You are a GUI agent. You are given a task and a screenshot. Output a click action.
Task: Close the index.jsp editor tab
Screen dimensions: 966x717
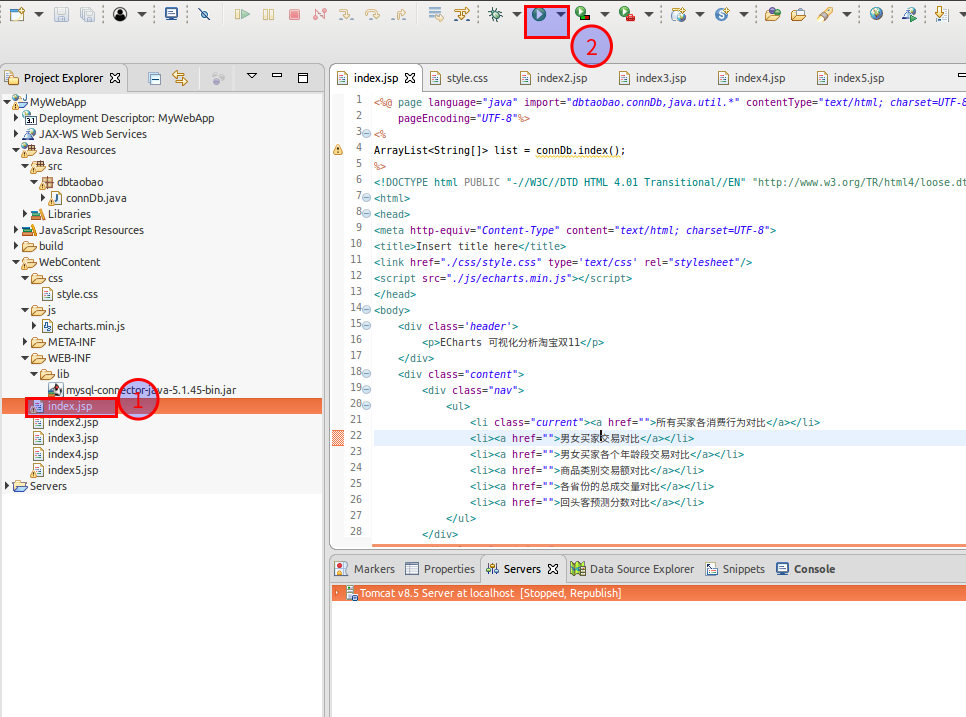(410, 78)
